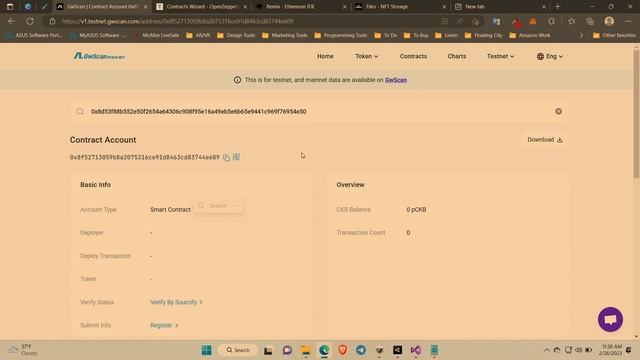Screen dimensions: 640x360
Task: Open the Marketing Tools bookmark folder
Action: pyautogui.click(x=285, y=36)
